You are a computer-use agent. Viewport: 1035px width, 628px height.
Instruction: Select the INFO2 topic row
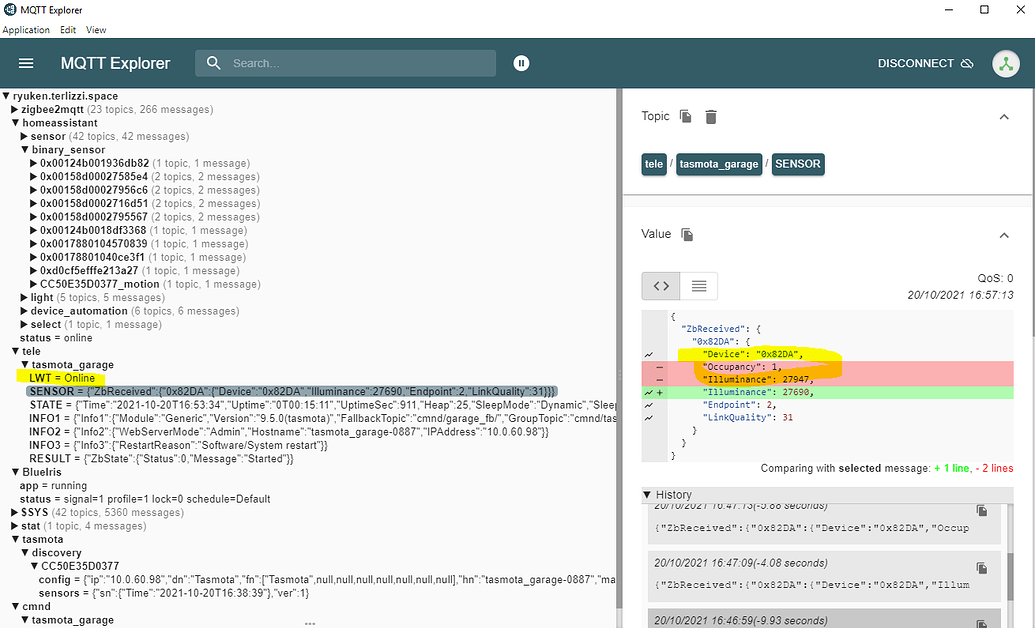[288, 432]
